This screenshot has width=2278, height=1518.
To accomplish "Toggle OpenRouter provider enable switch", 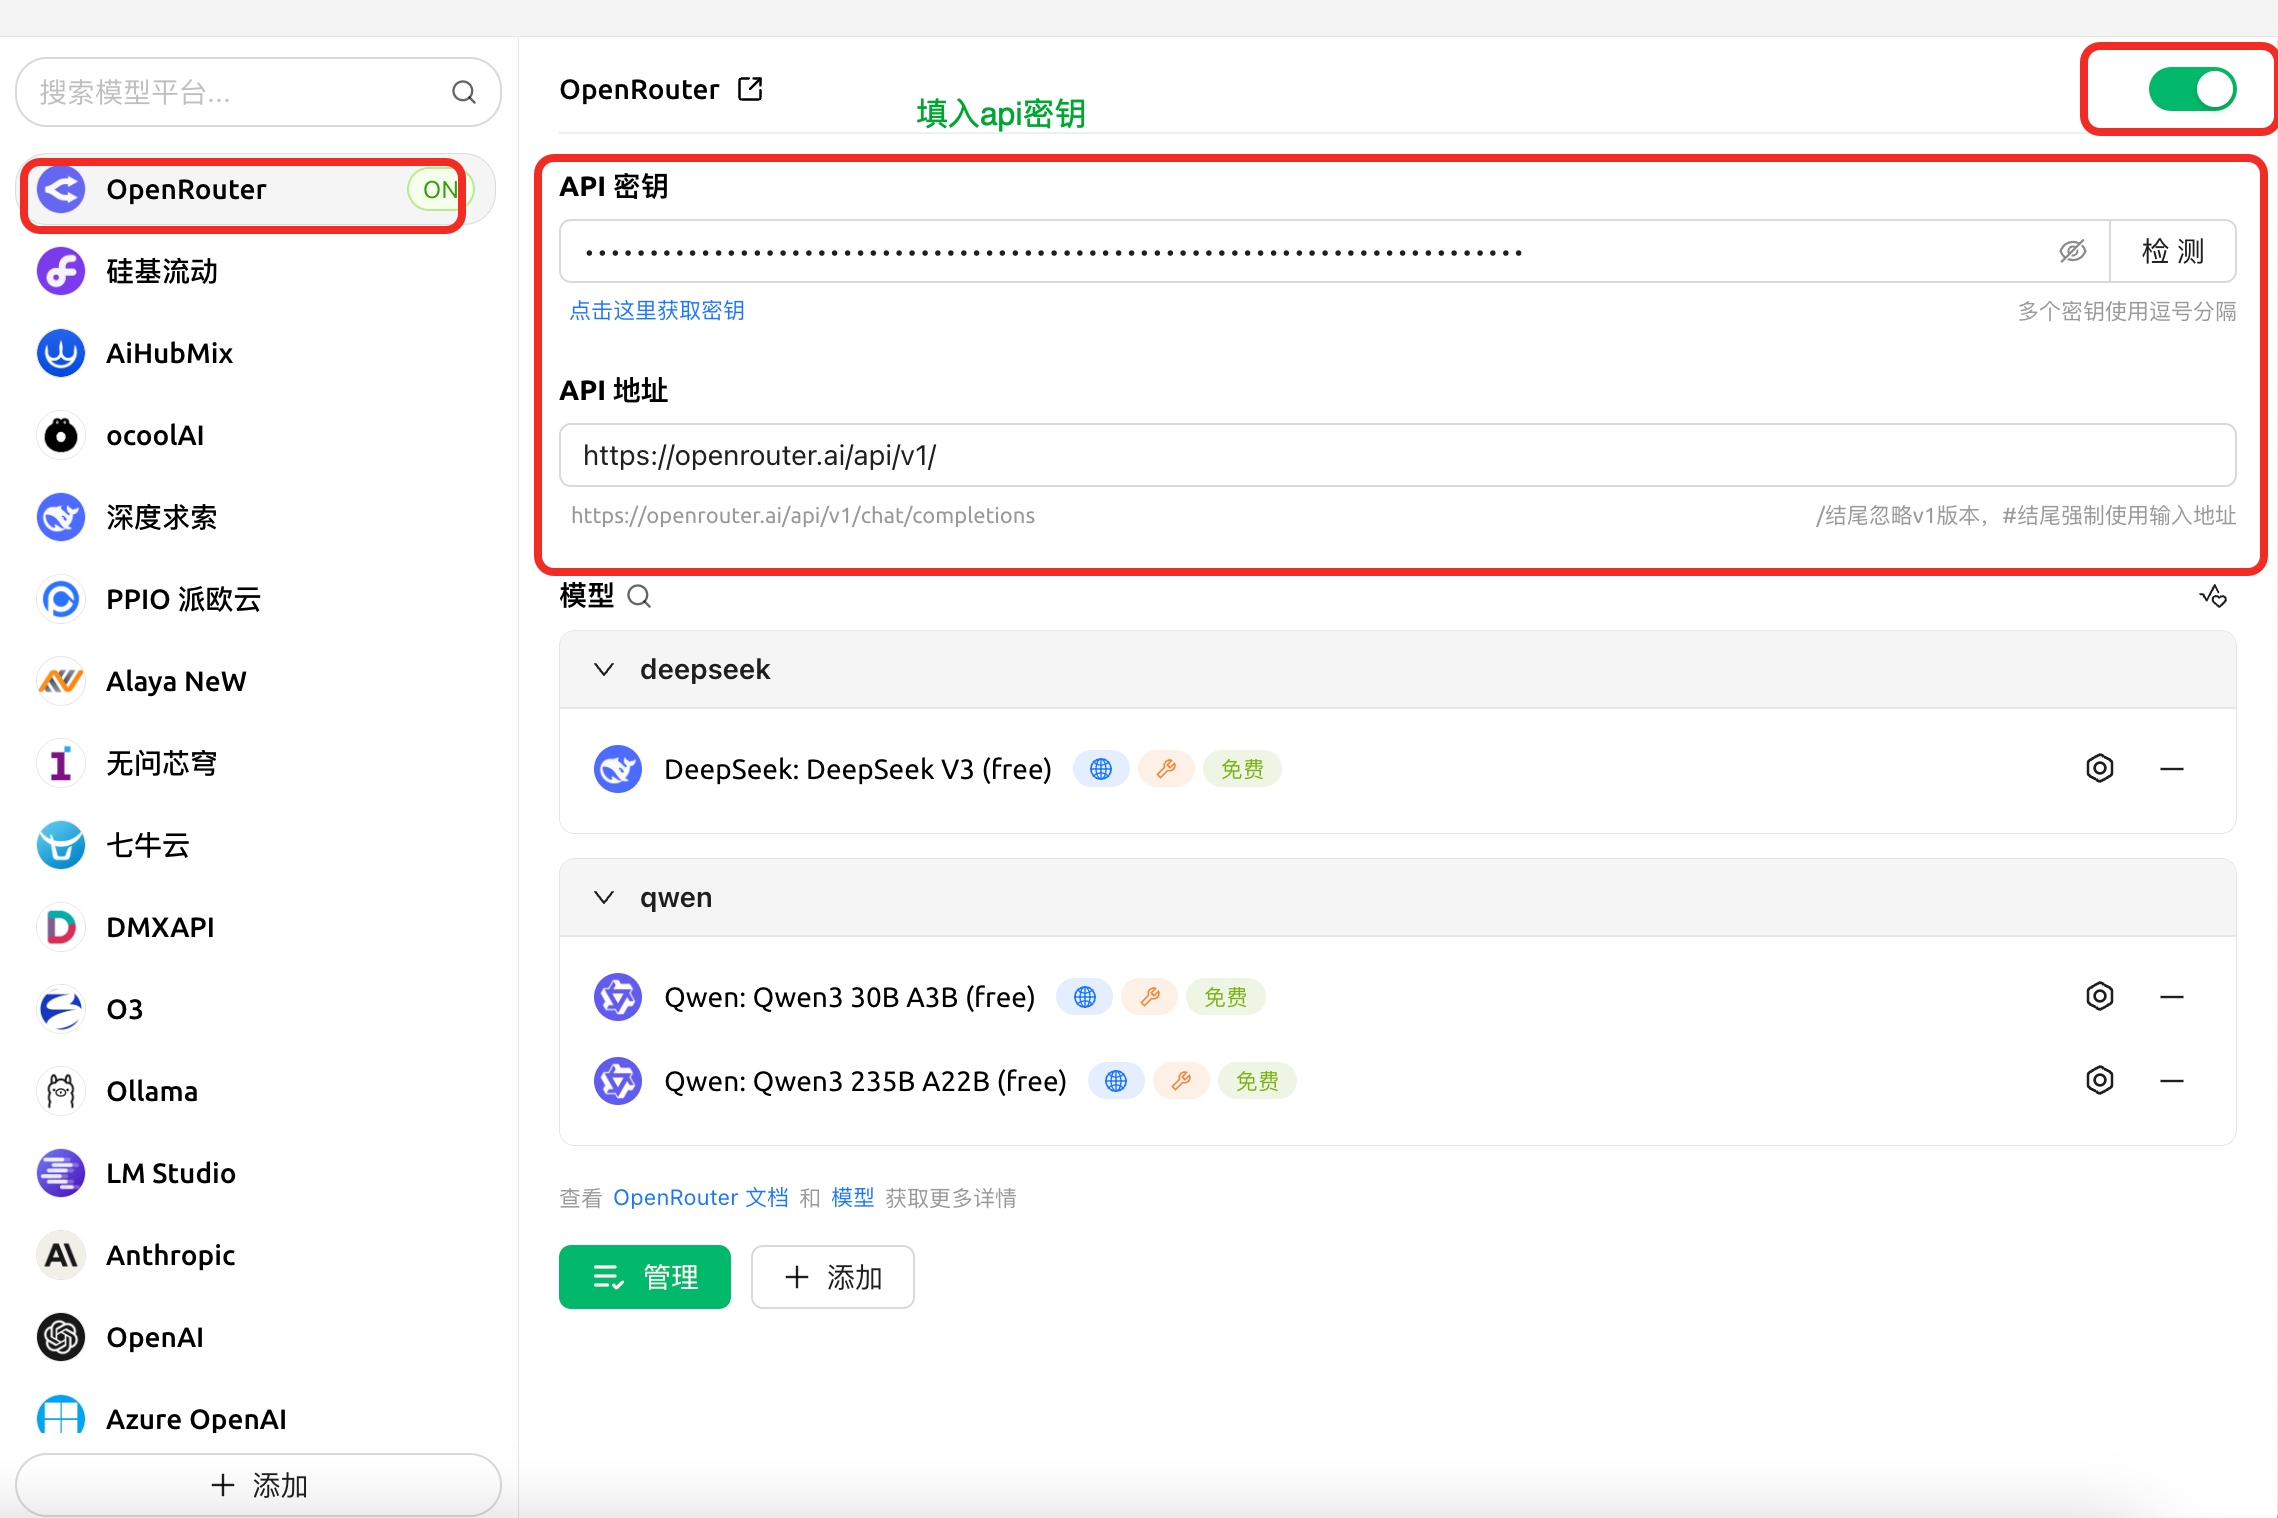I will [2192, 90].
